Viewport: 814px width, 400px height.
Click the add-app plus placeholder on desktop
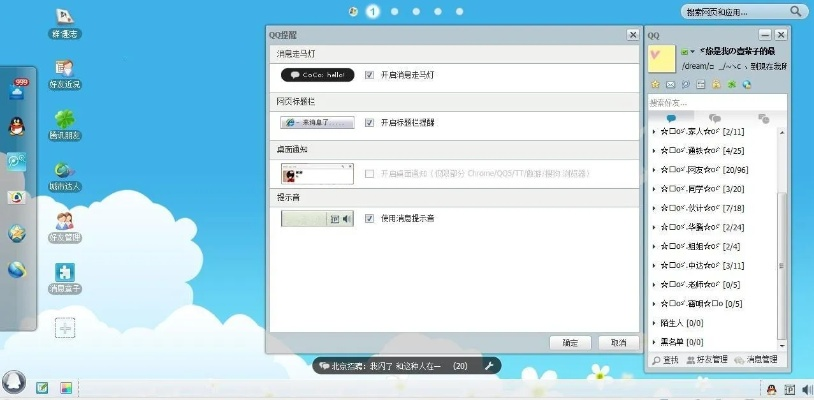point(65,328)
